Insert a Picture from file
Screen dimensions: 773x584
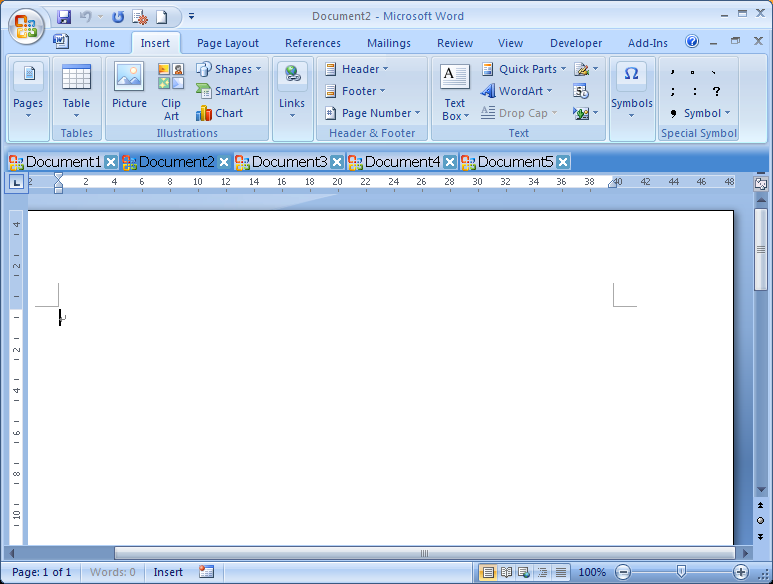129,87
